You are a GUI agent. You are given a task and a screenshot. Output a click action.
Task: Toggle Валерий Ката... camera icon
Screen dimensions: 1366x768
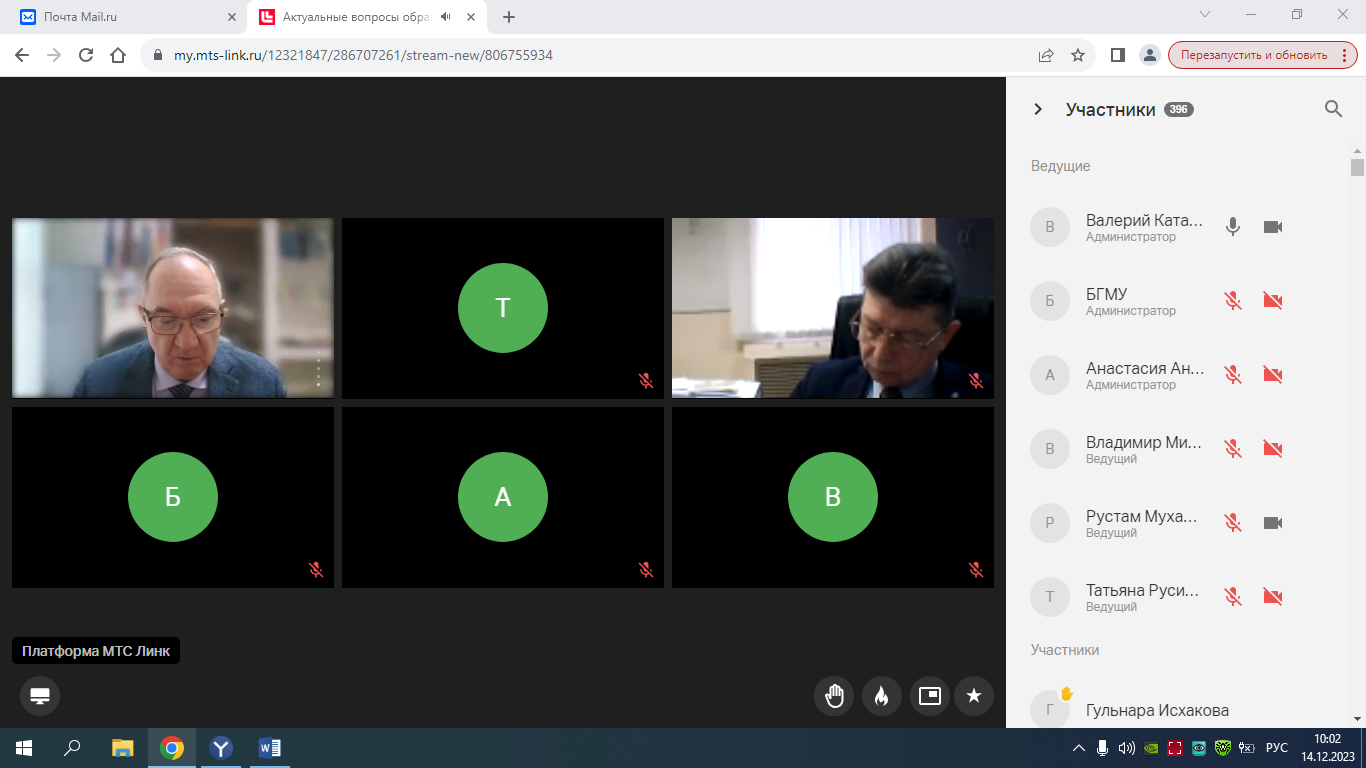tap(1273, 227)
